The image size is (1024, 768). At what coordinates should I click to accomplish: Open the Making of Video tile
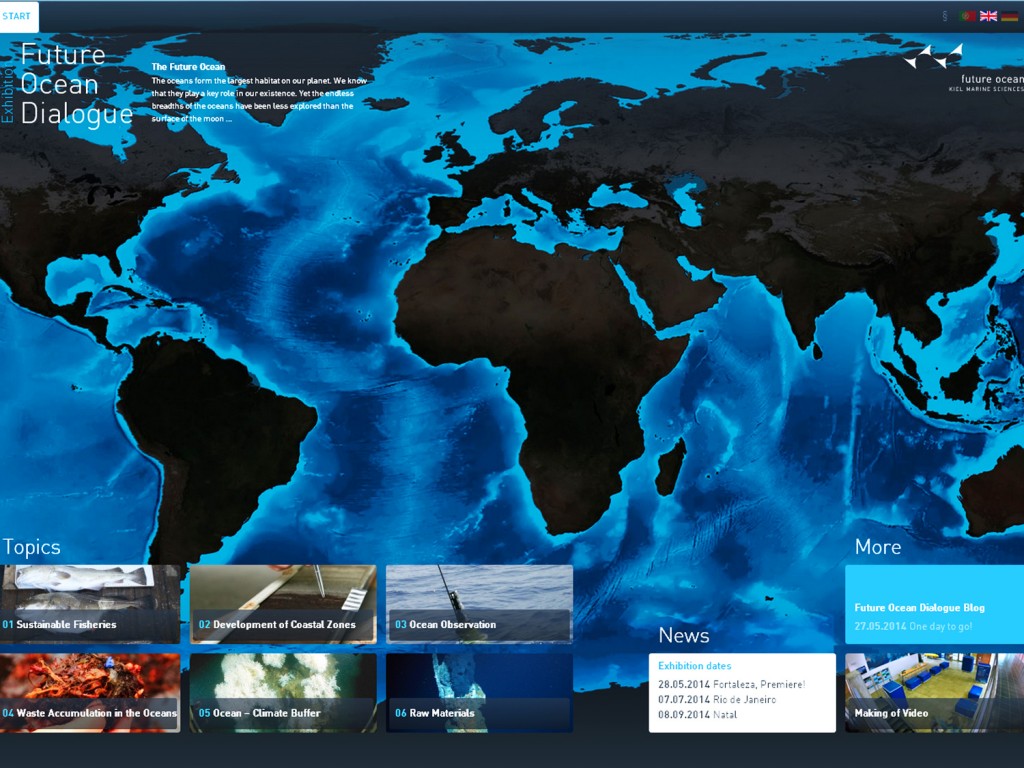point(935,693)
